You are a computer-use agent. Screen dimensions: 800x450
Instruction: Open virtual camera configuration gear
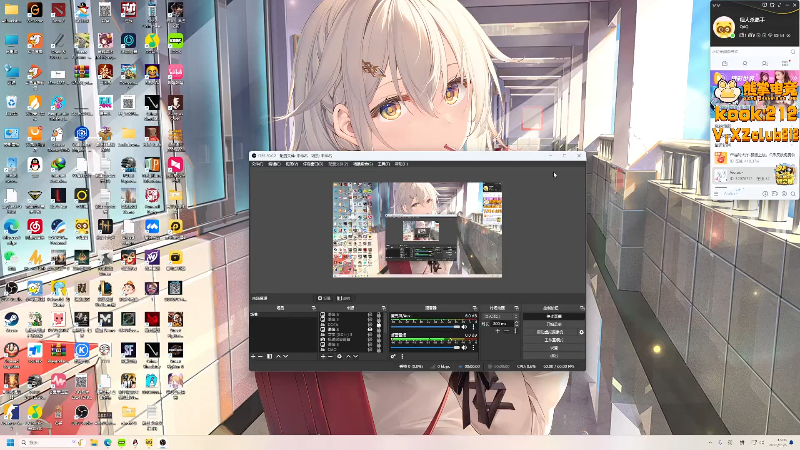click(x=582, y=332)
